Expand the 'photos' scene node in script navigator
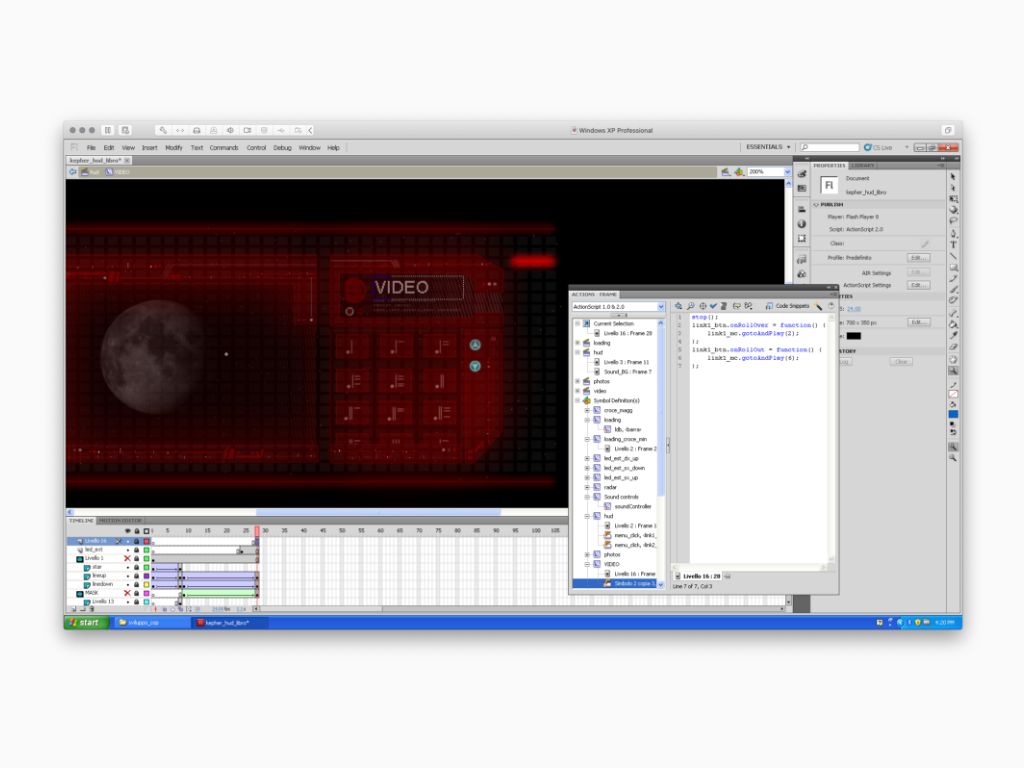Screen dimensions: 1024x768 [x=577, y=381]
